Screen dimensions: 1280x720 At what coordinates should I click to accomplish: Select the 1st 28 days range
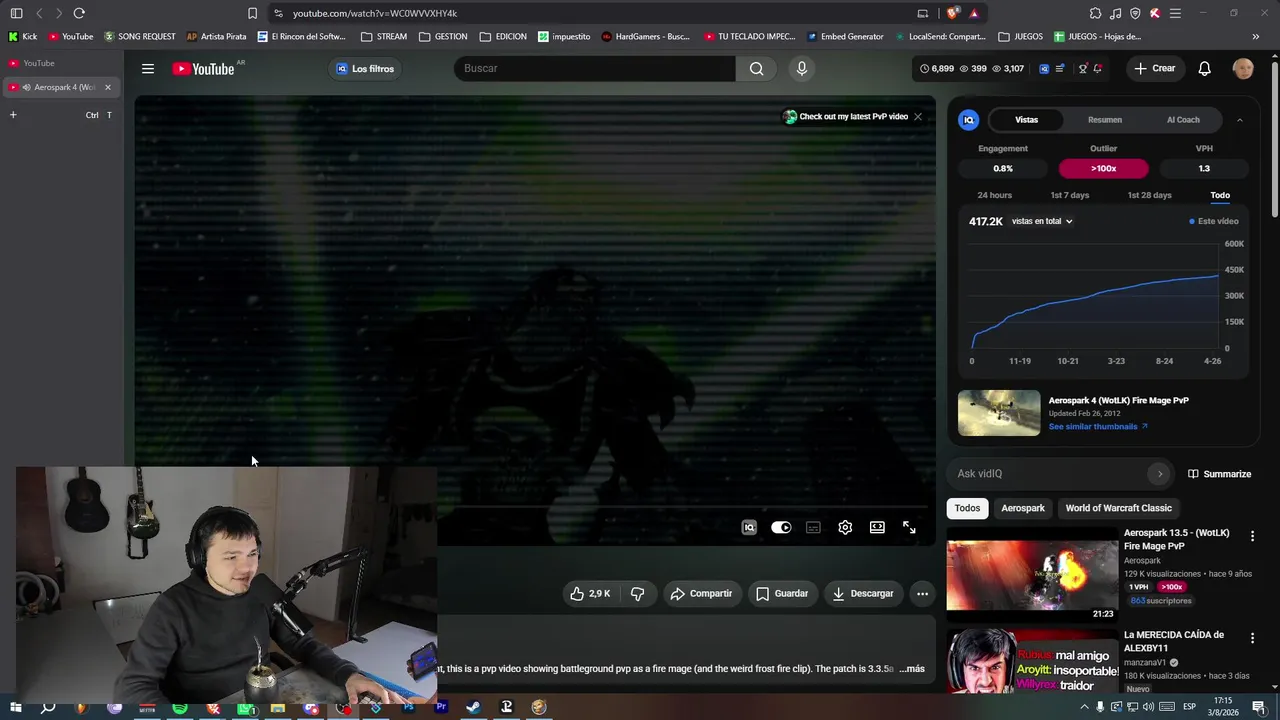pyautogui.click(x=1149, y=195)
